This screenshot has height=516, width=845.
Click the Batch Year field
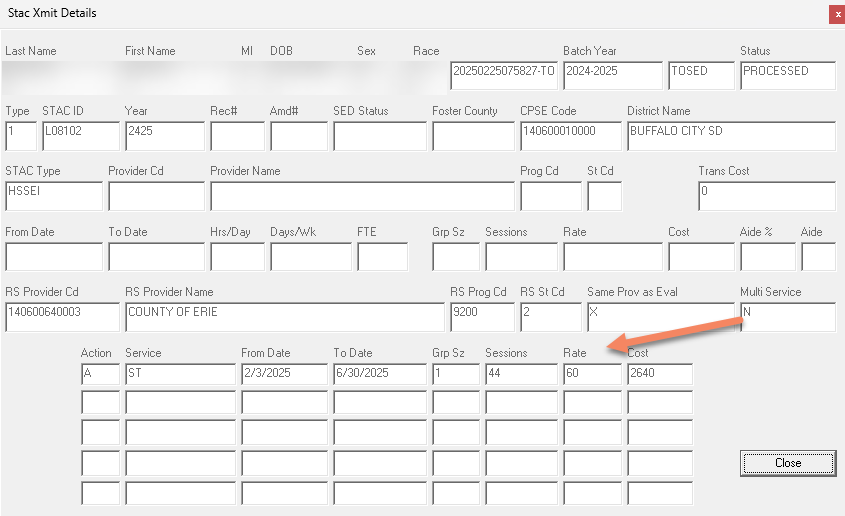coord(612,76)
